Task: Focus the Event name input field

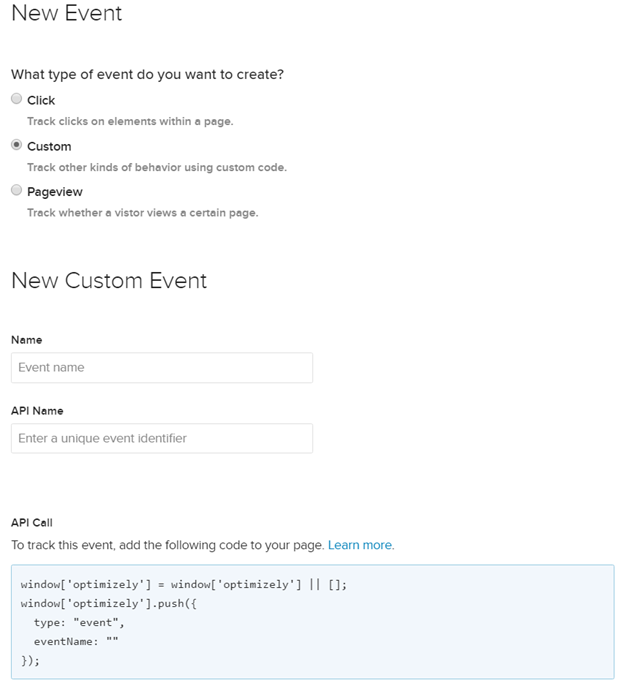Action: pyautogui.click(x=162, y=368)
